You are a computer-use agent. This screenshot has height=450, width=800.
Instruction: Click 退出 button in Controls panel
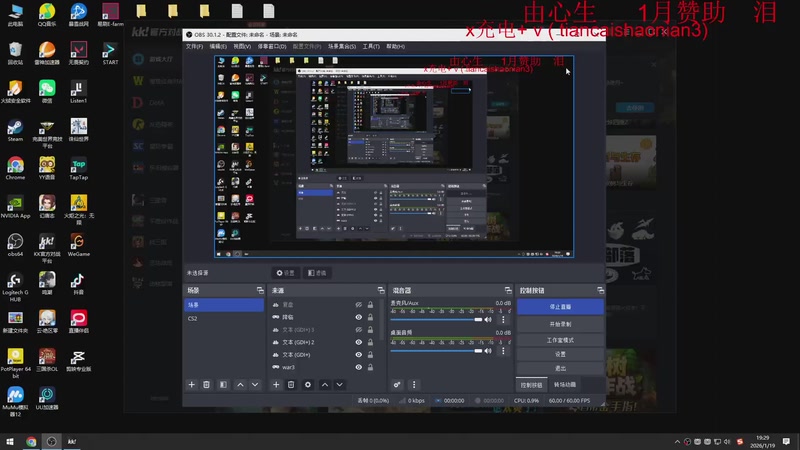pyautogui.click(x=560, y=368)
